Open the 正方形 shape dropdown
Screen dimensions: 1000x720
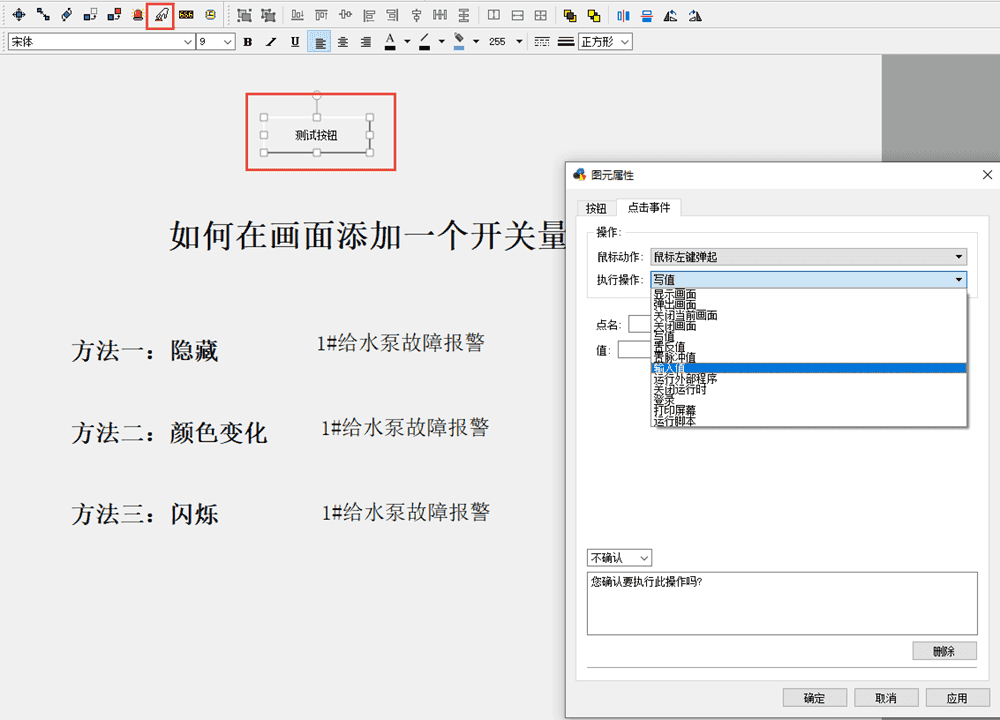point(605,41)
